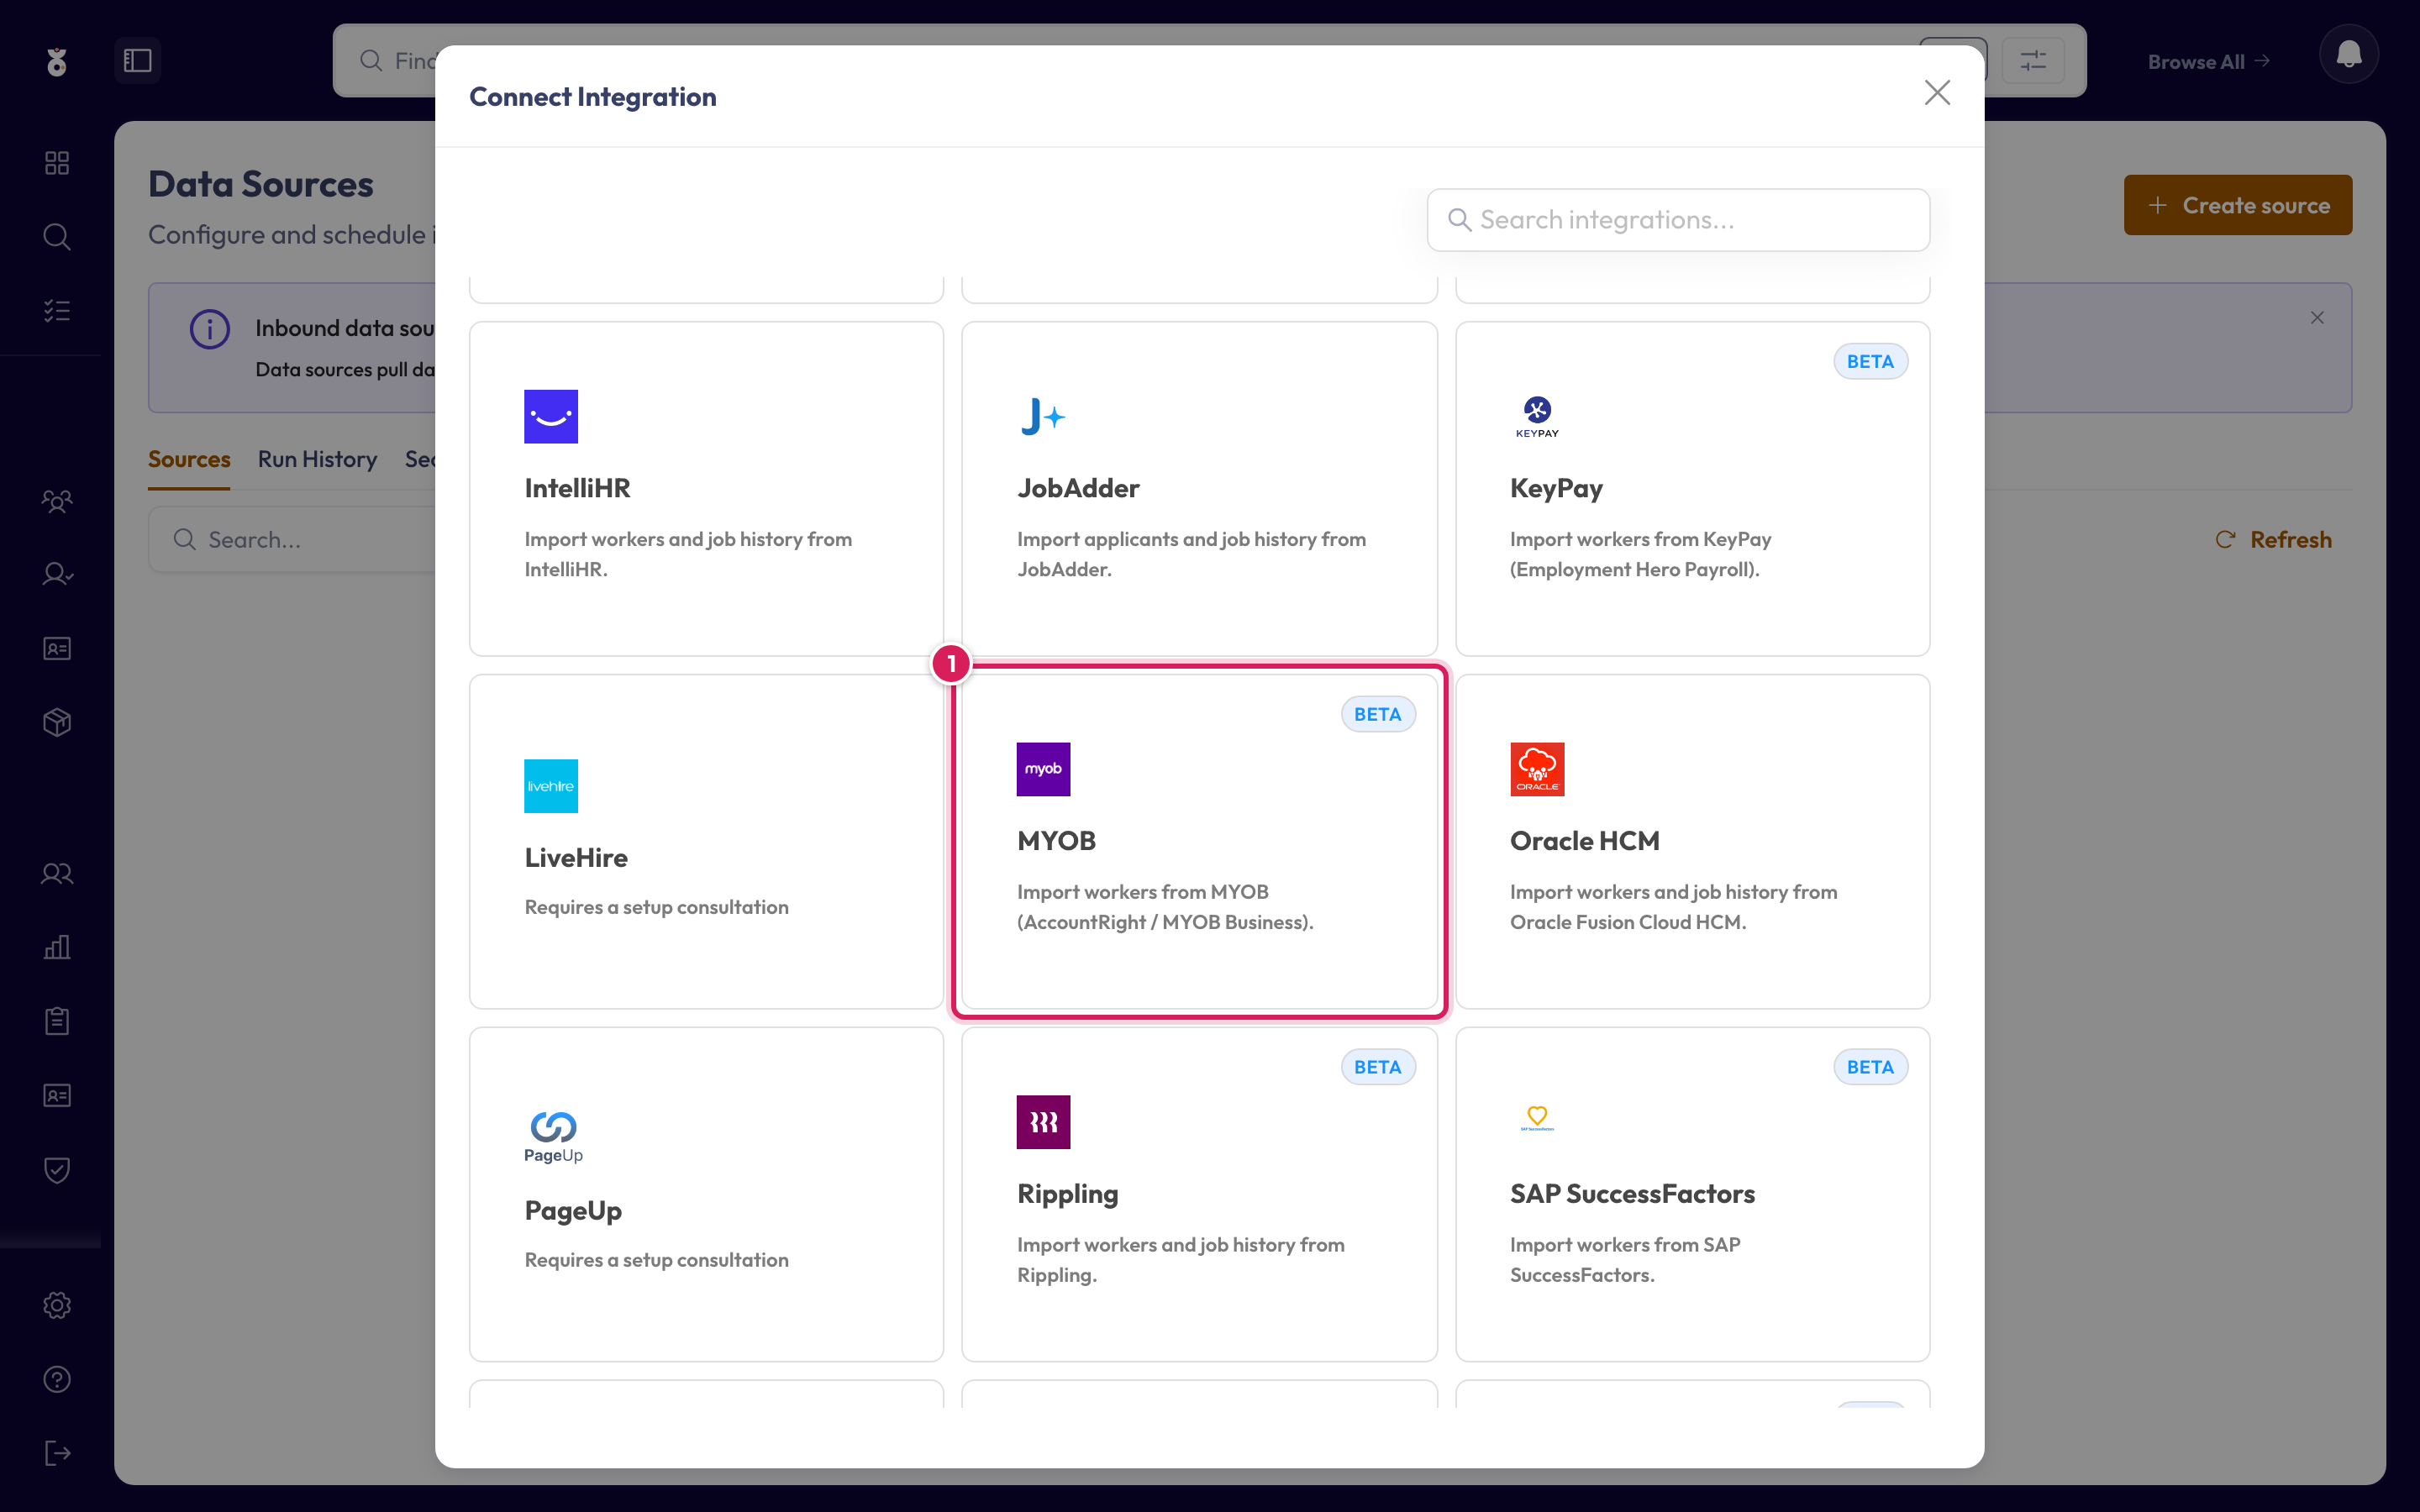Click the Create source button
This screenshot has height=1512, width=2420.
(x=2237, y=205)
